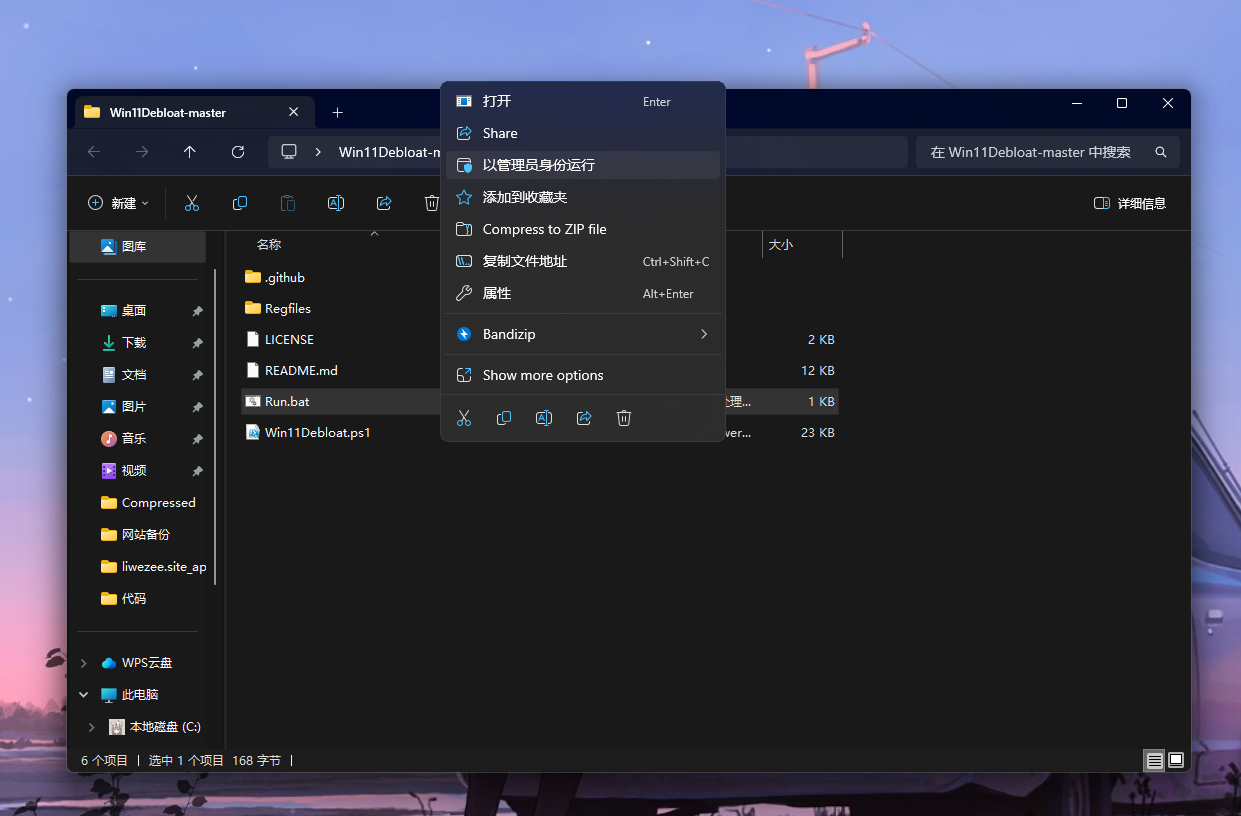
Task: Click the share icon in context menu bottom row
Action: coord(584,418)
